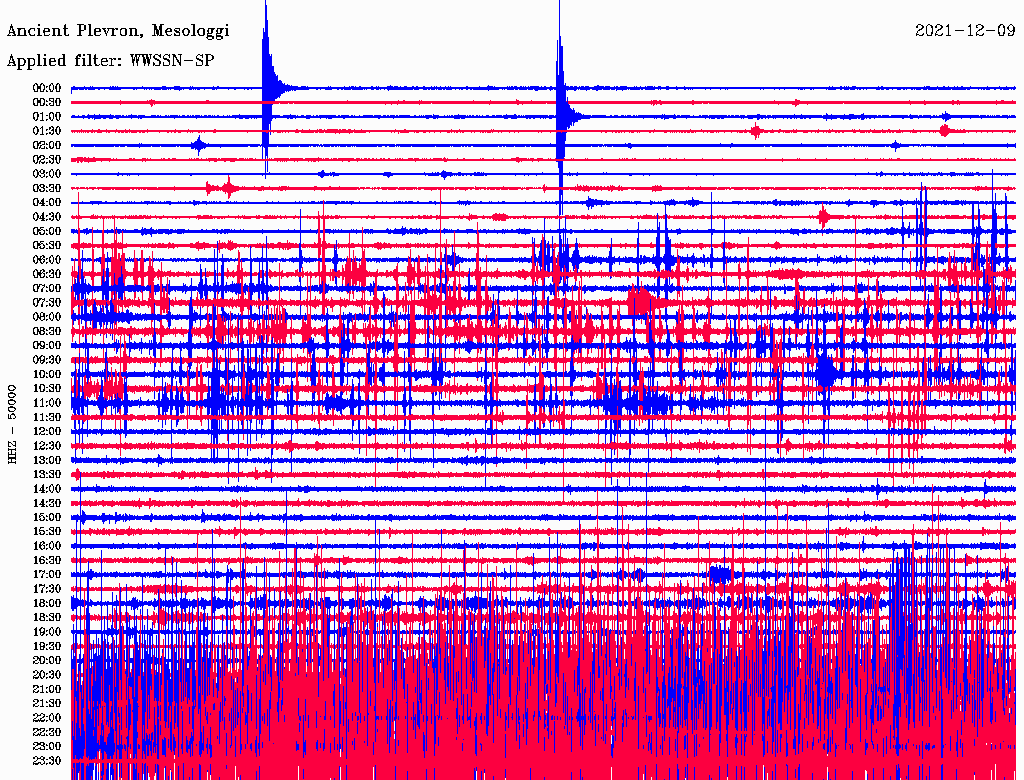Screen dimensions: 1024x780
Task: Click the vertical axis label 'HHZ - 50000'
Action: (x=12, y=424)
